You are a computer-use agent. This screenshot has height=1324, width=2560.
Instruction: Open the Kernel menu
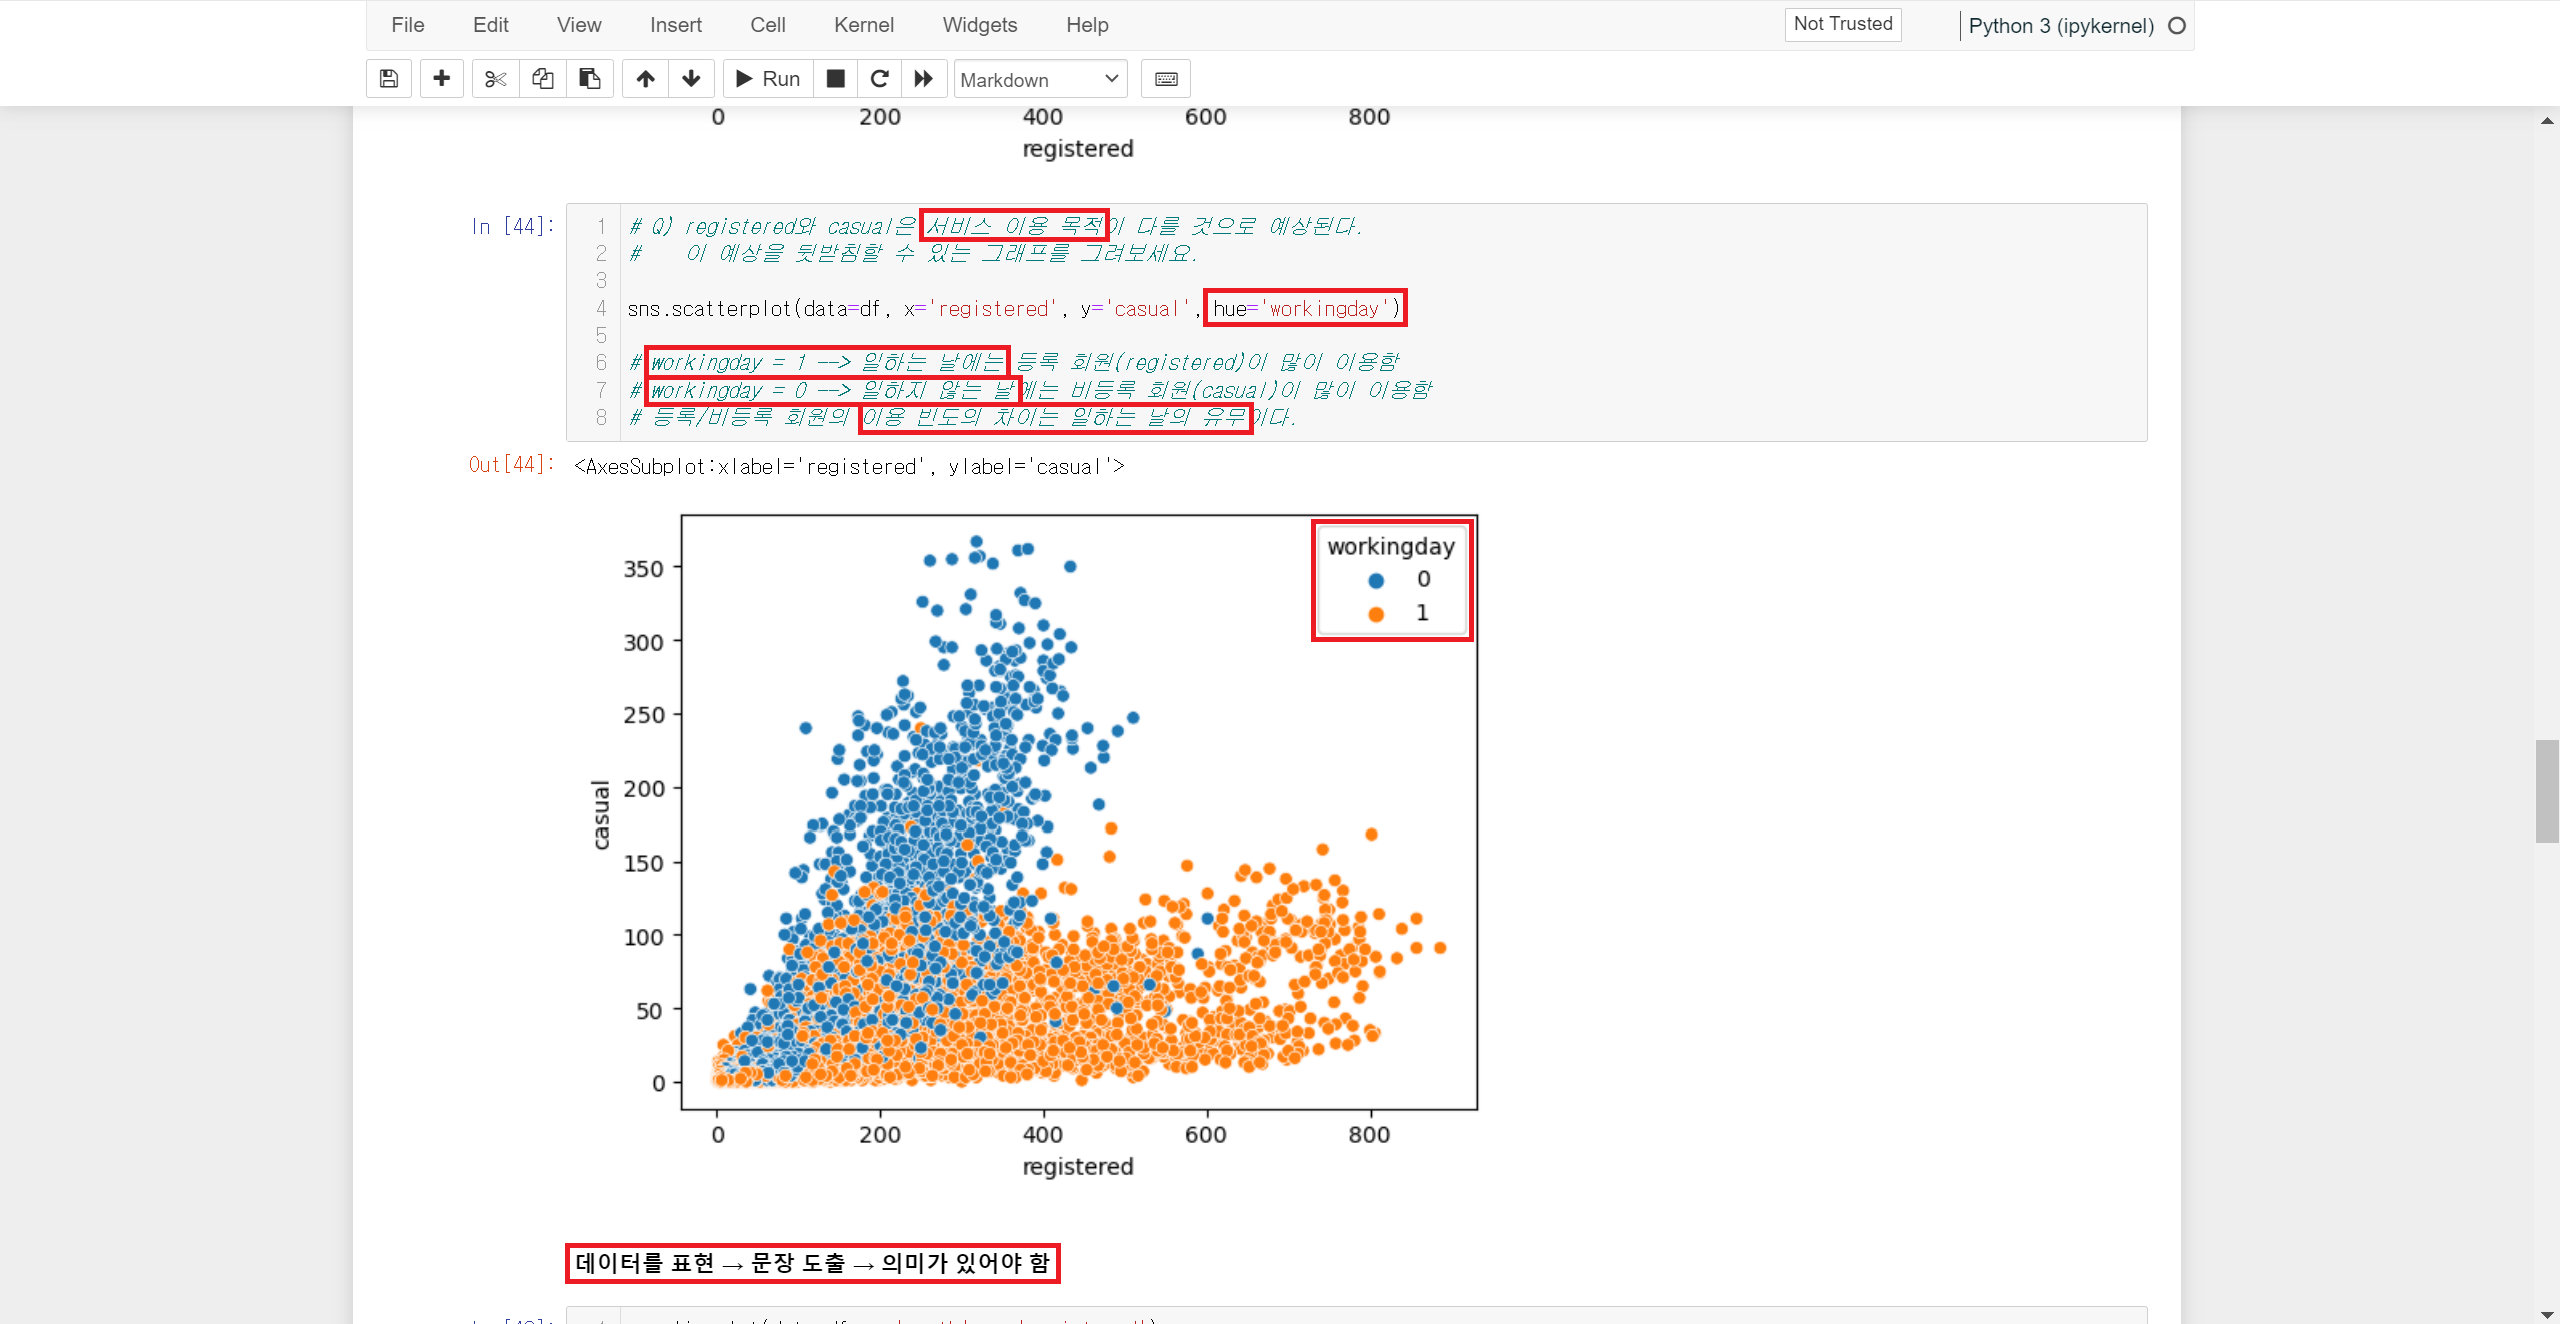863,25
